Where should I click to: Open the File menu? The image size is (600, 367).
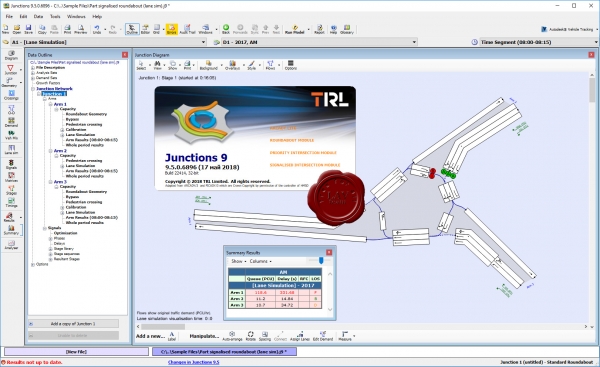coord(9,16)
